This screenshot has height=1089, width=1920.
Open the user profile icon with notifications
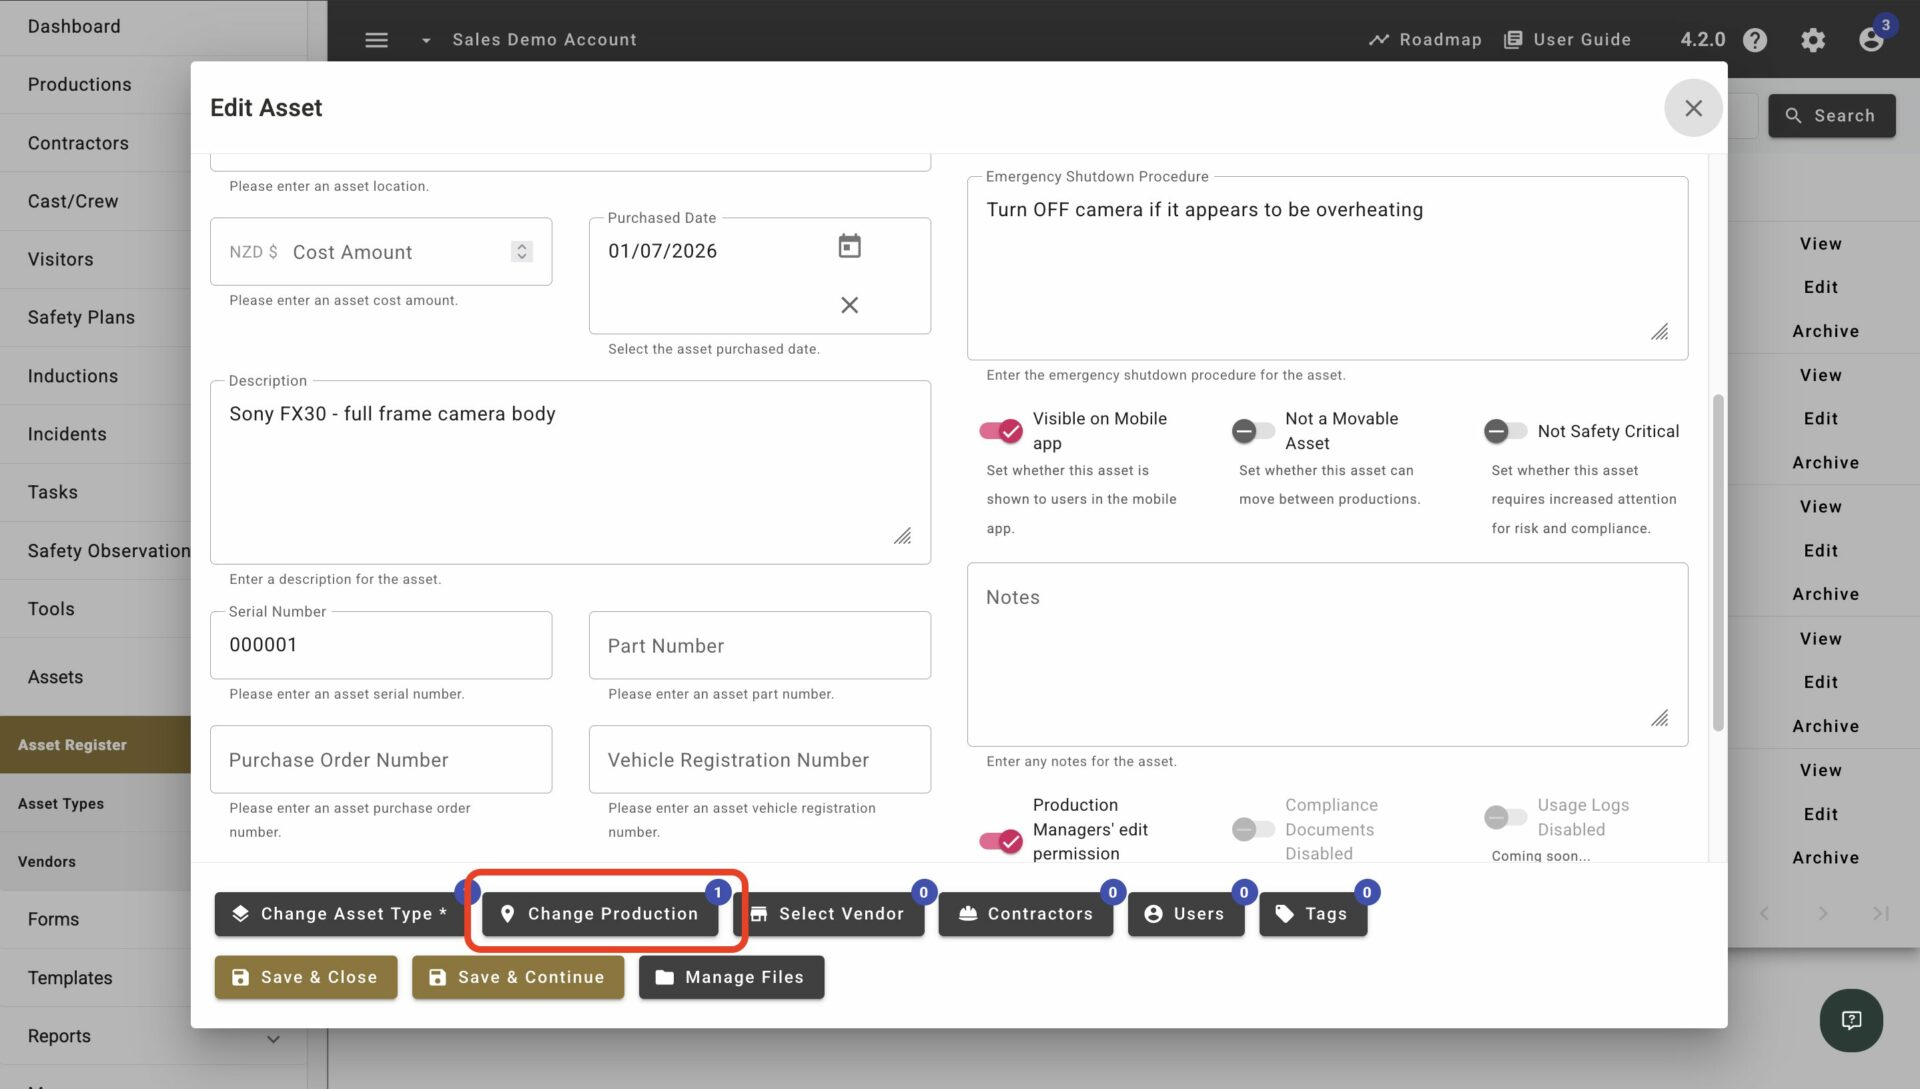[x=1871, y=40]
